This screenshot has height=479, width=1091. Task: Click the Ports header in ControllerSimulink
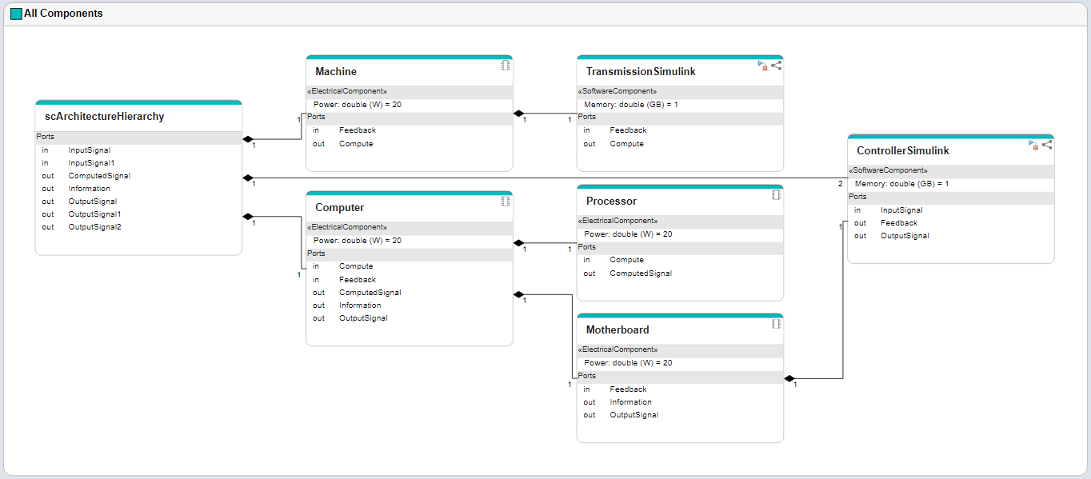tap(951, 196)
